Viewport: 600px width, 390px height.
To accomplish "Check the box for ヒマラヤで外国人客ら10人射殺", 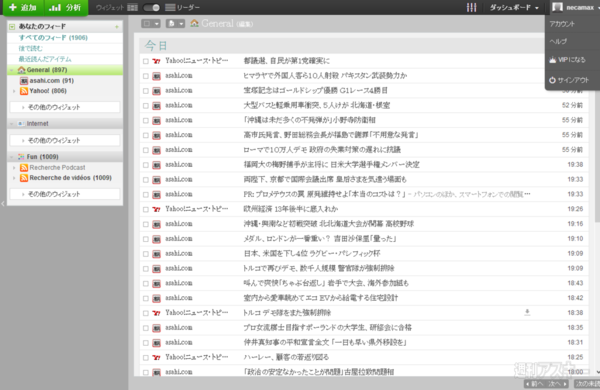I will pos(145,76).
